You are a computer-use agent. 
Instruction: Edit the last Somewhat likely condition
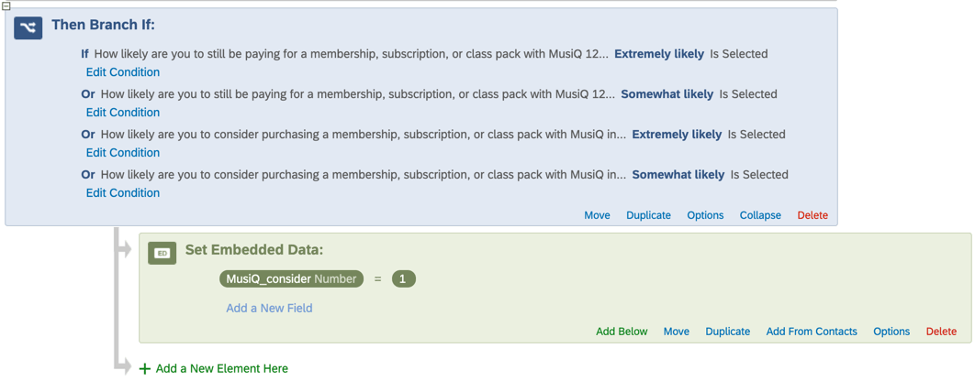coord(122,193)
